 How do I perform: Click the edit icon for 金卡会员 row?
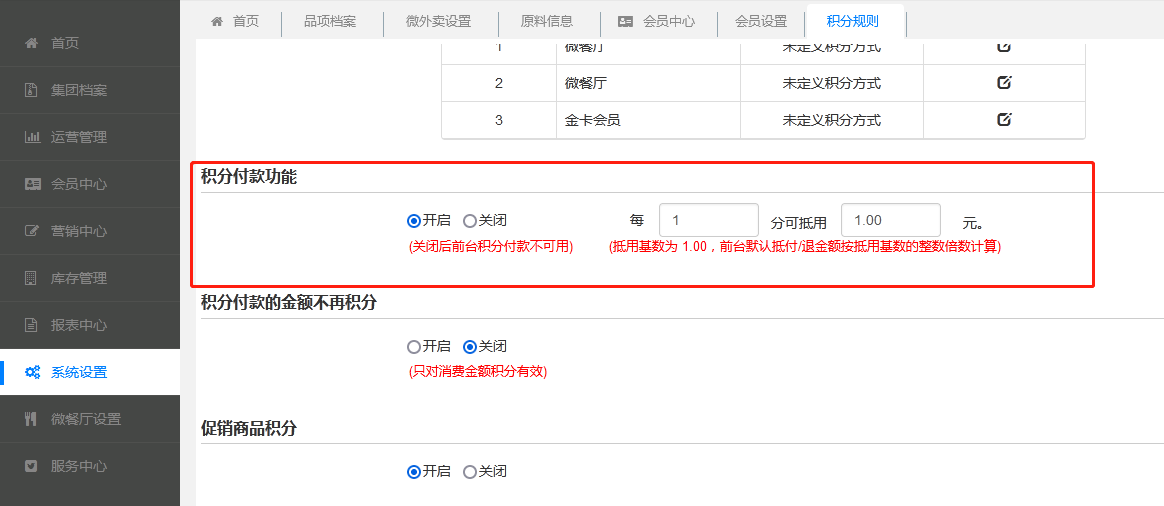[x=1004, y=120]
